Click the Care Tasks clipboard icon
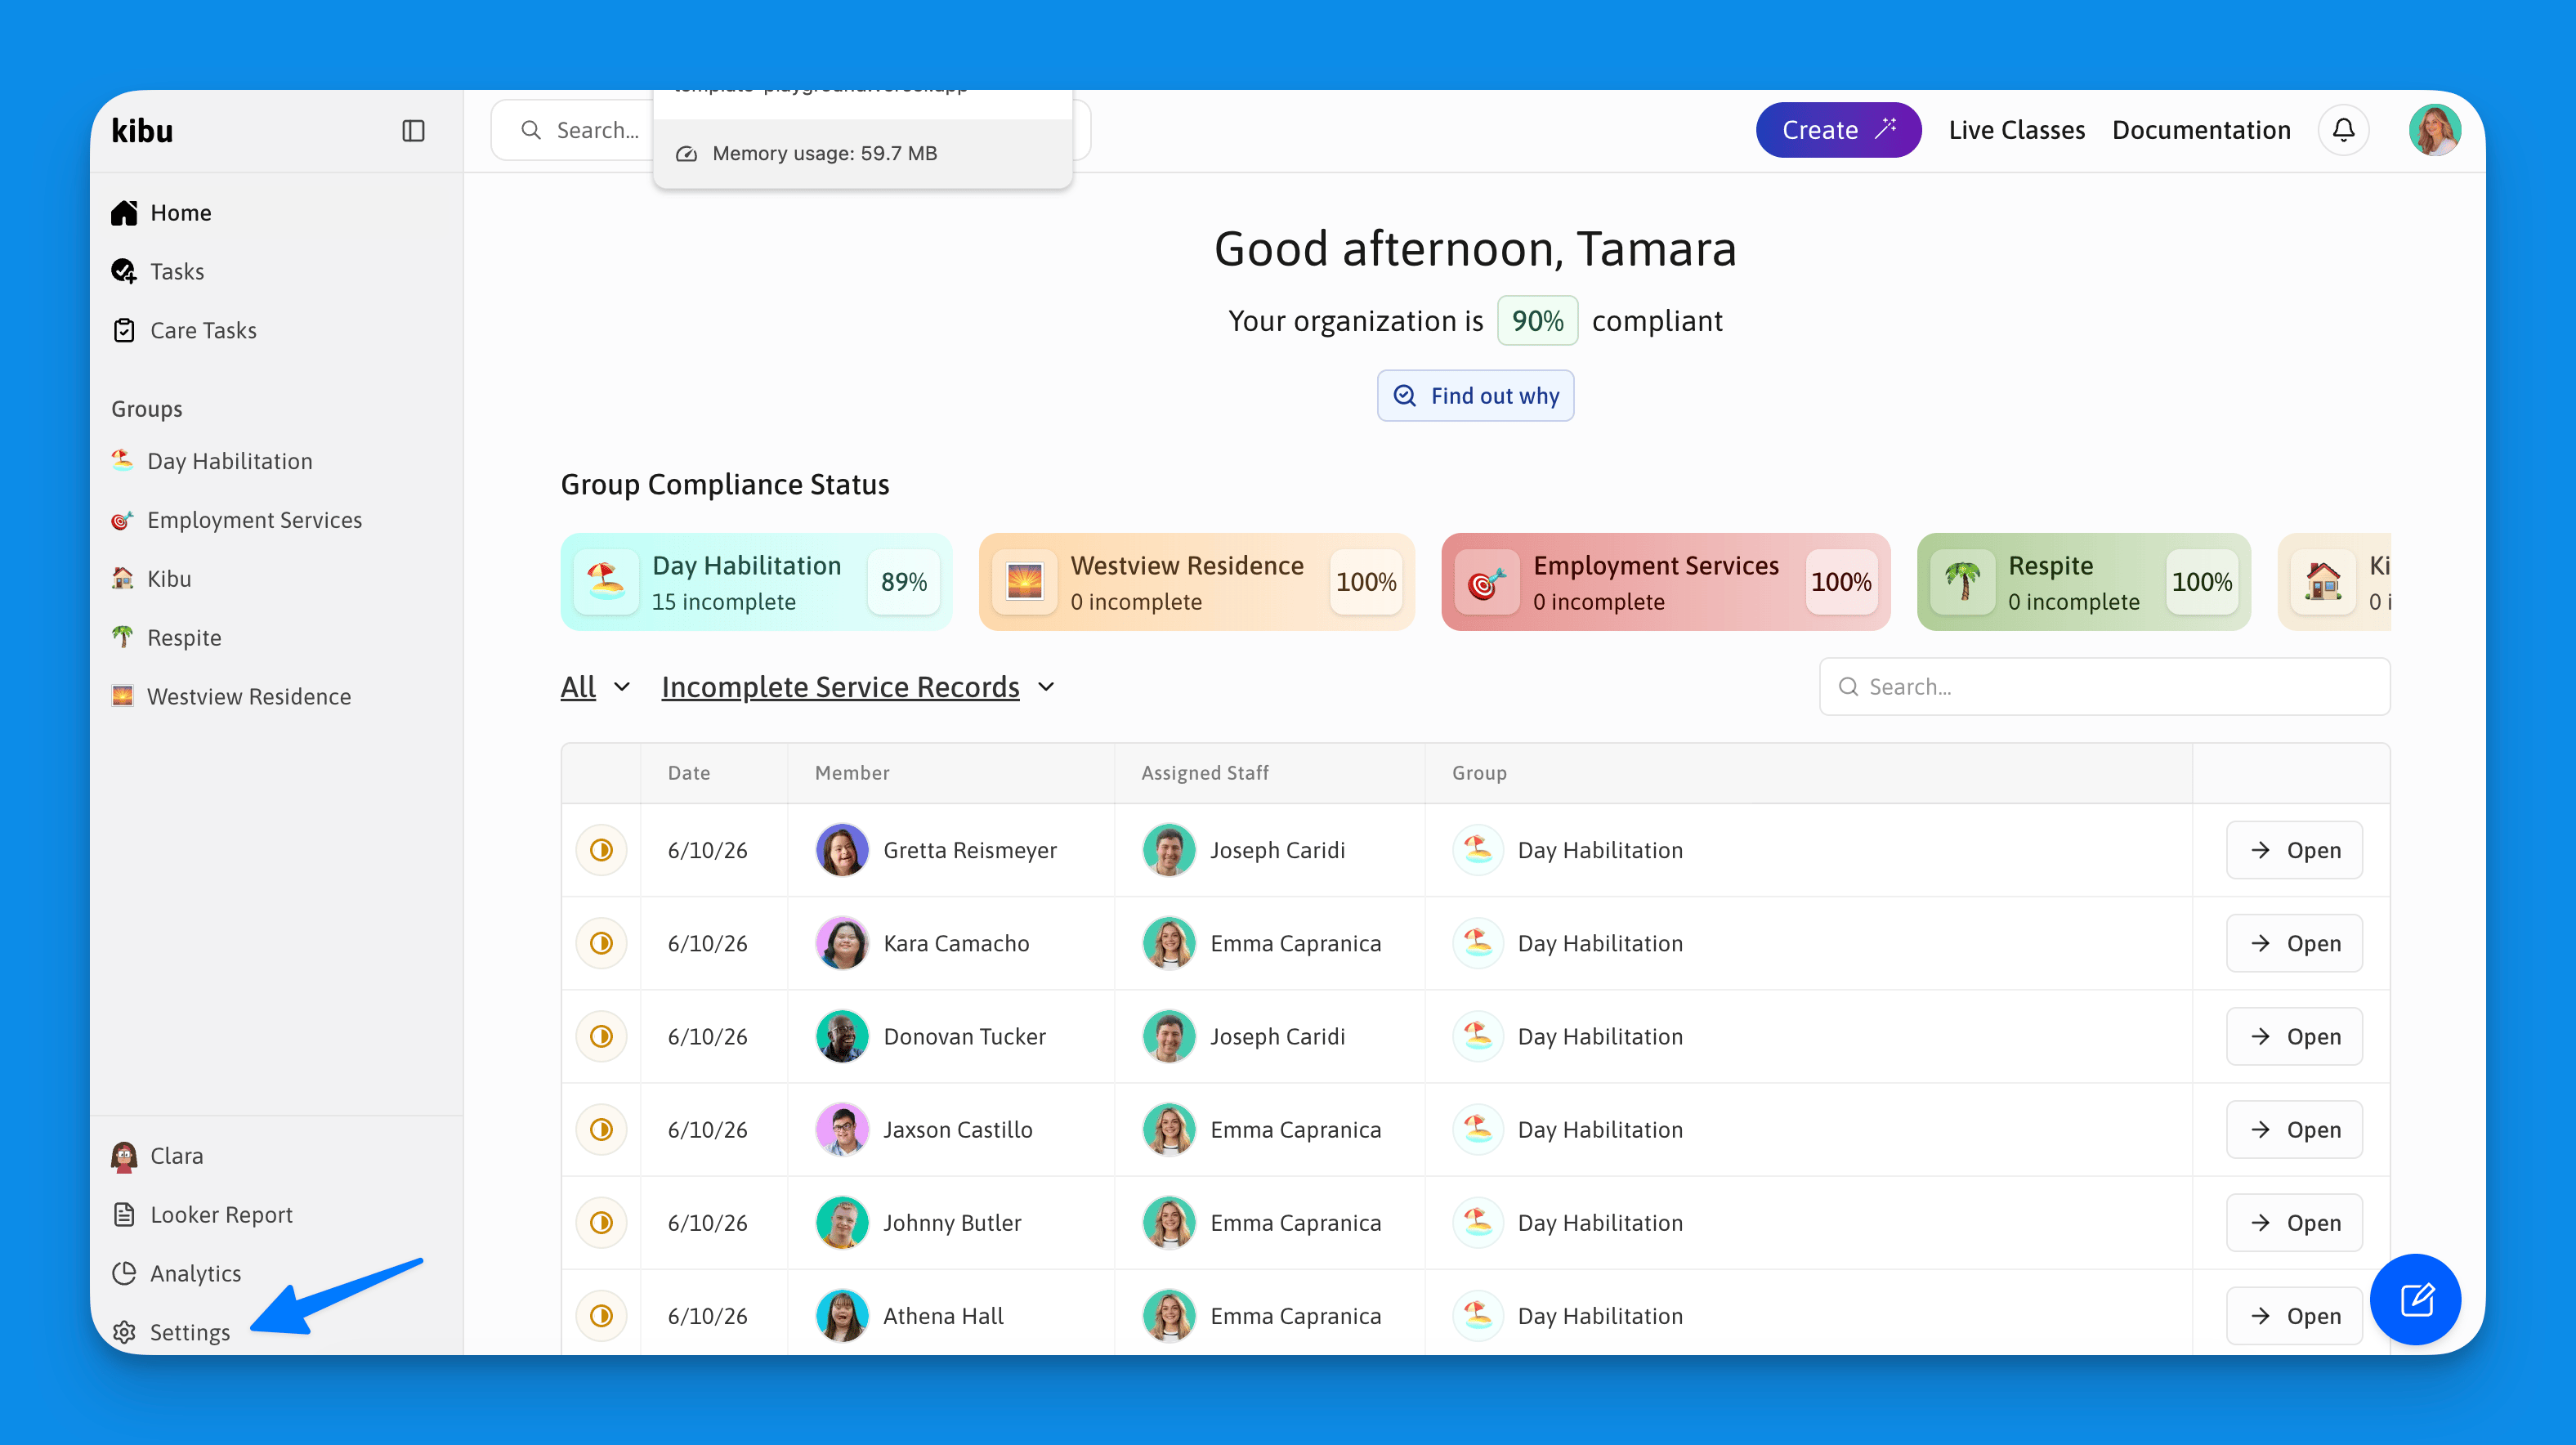The height and width of the screenshot is (1445, 2576). point(124,331)
